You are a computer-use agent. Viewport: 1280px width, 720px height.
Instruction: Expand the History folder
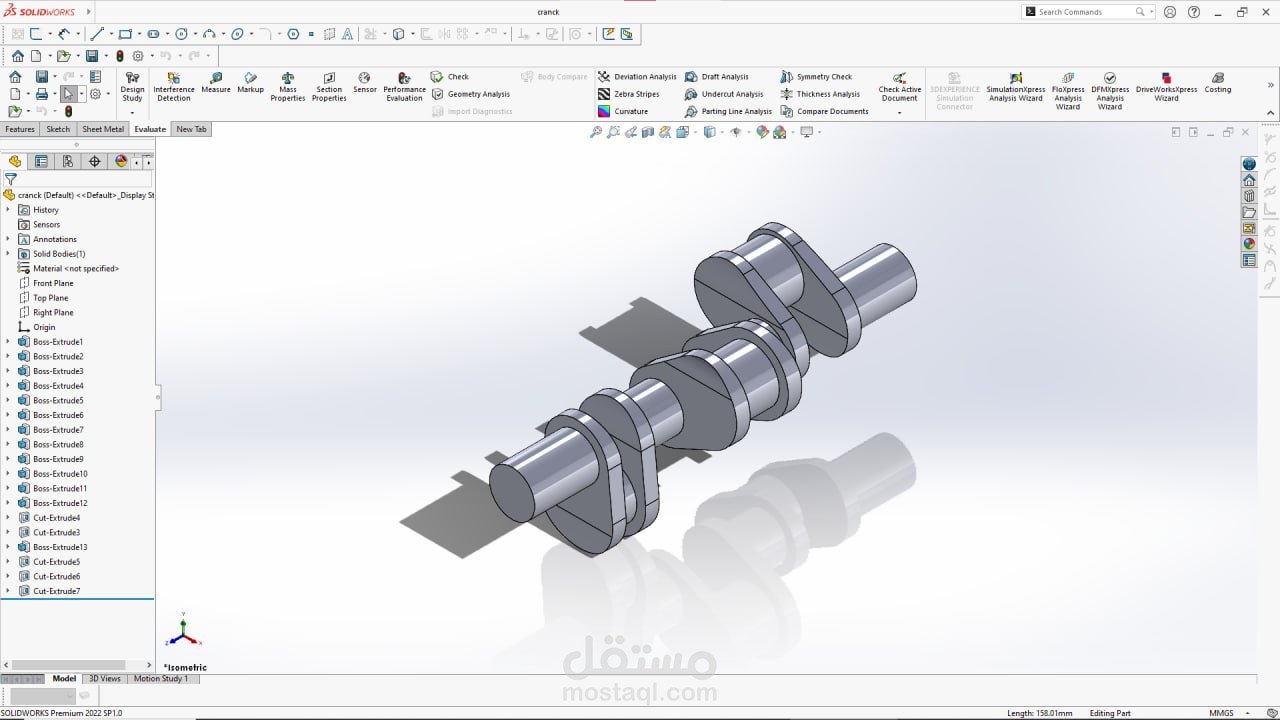point(8,210)
